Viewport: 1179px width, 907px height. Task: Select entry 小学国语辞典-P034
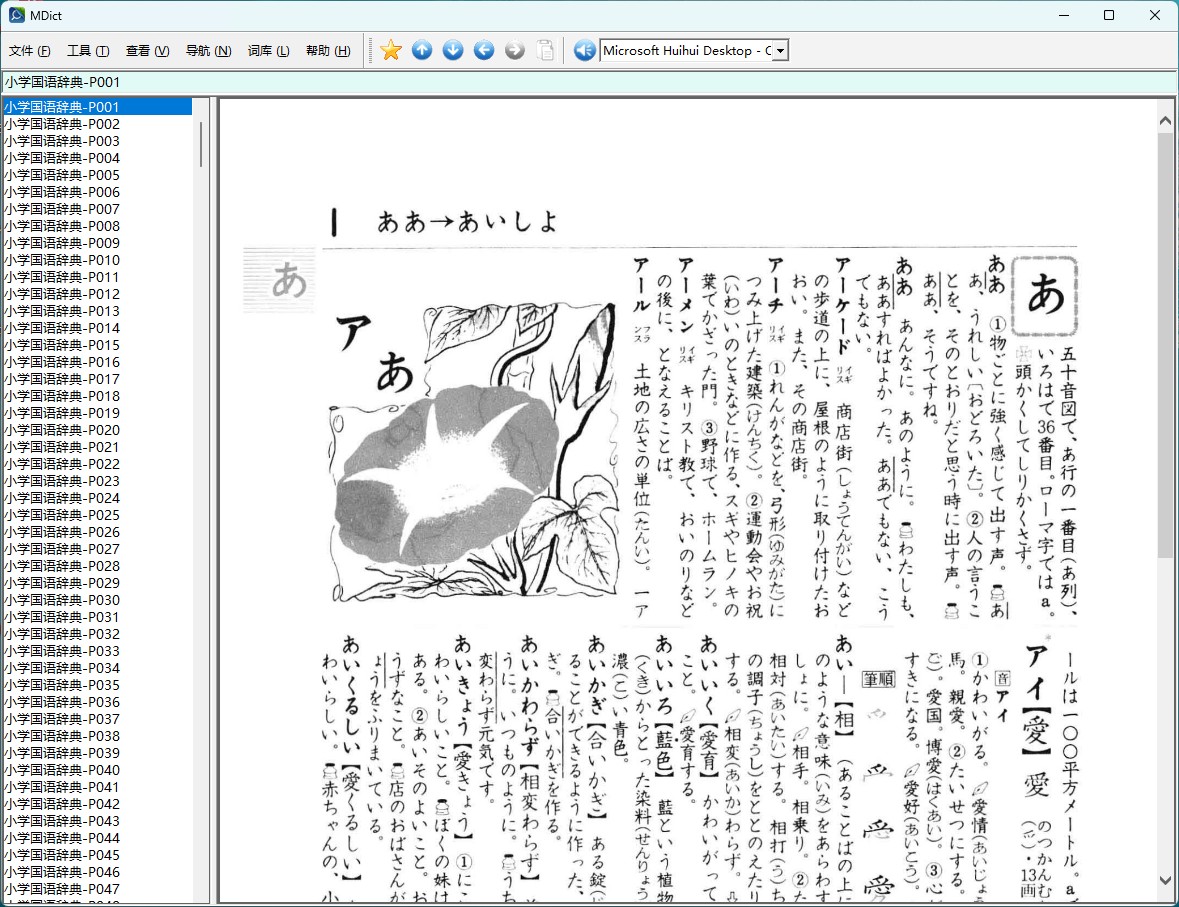coord(97,668)
